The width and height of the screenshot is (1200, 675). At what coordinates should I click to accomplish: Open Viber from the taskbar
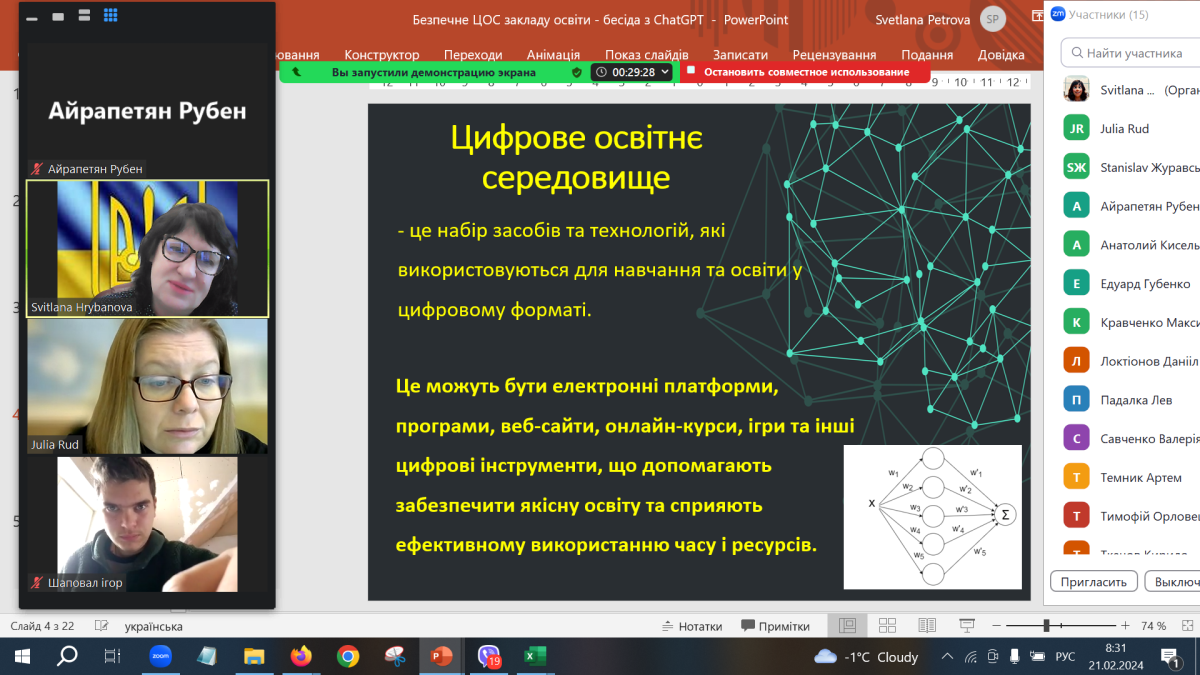point(489,656)
